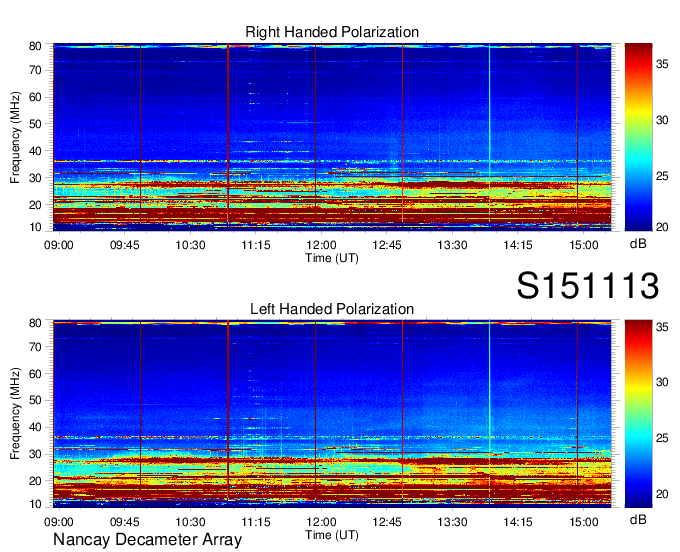Screen dimensions: 680x552
Task: Click the 30 dB tick on Left Handed colorbar
Action: click(x=662, y=382)
